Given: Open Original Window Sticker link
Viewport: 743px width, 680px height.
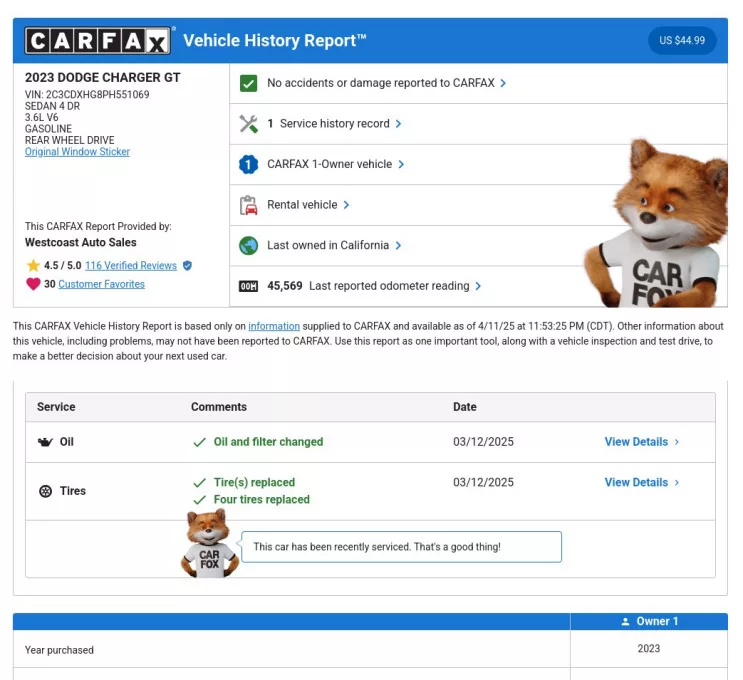Looking at the screenshot, I should point(77,152).
